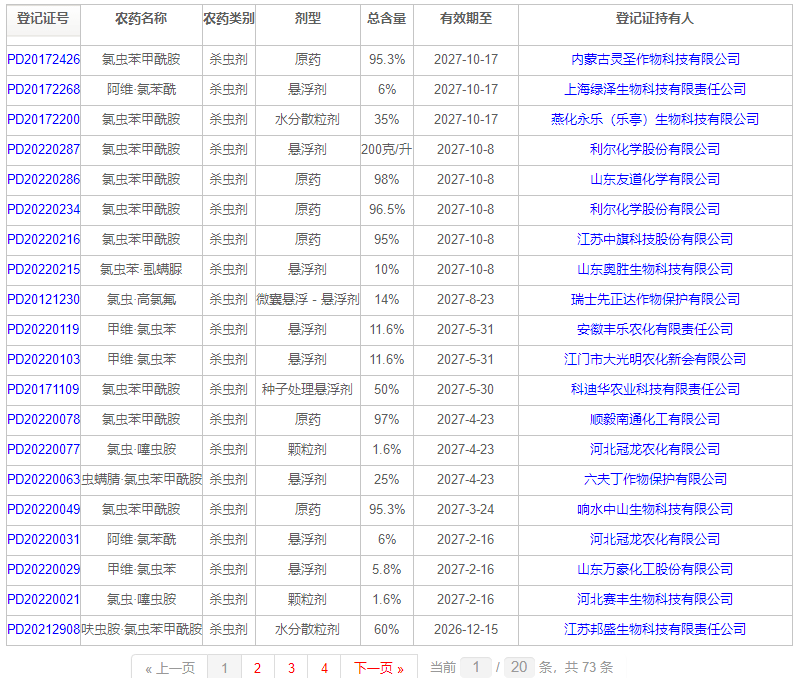
Task: Open registration PD20172426 link
Action: 44,59
